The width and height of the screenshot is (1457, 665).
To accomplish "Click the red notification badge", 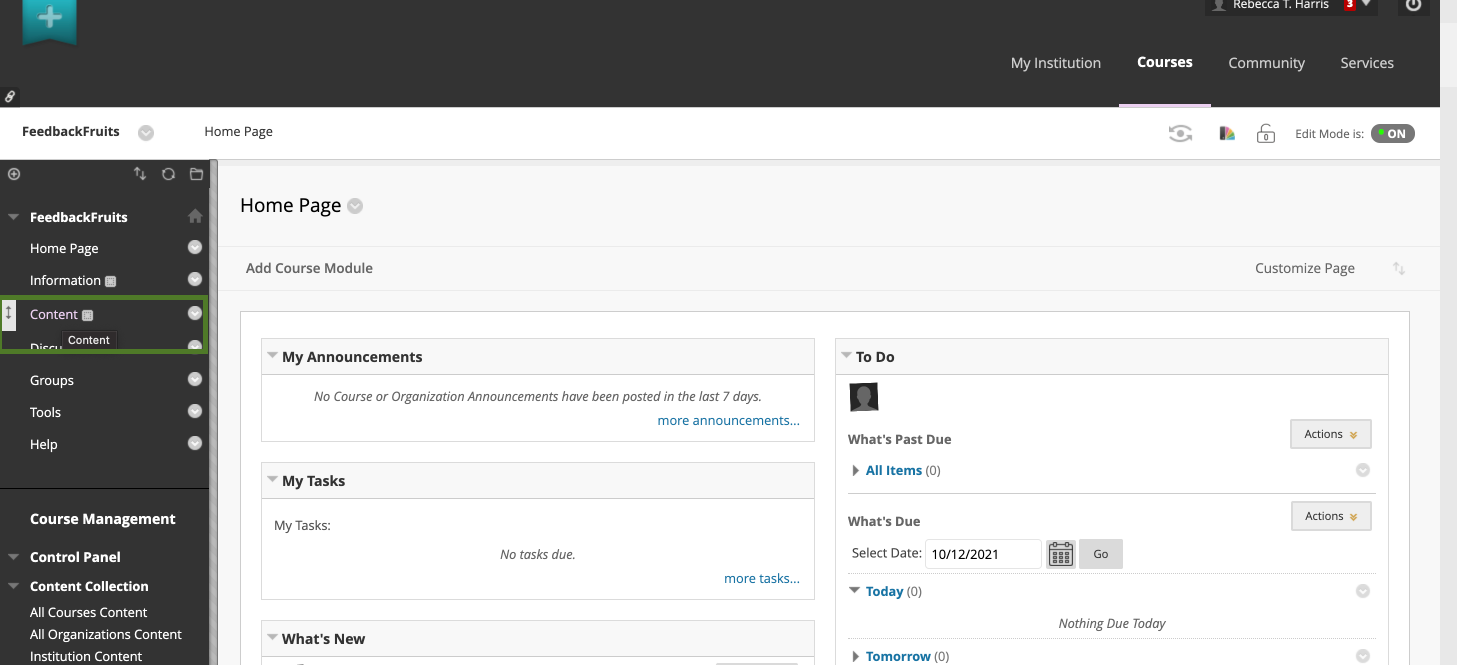I will (1349, 5).
